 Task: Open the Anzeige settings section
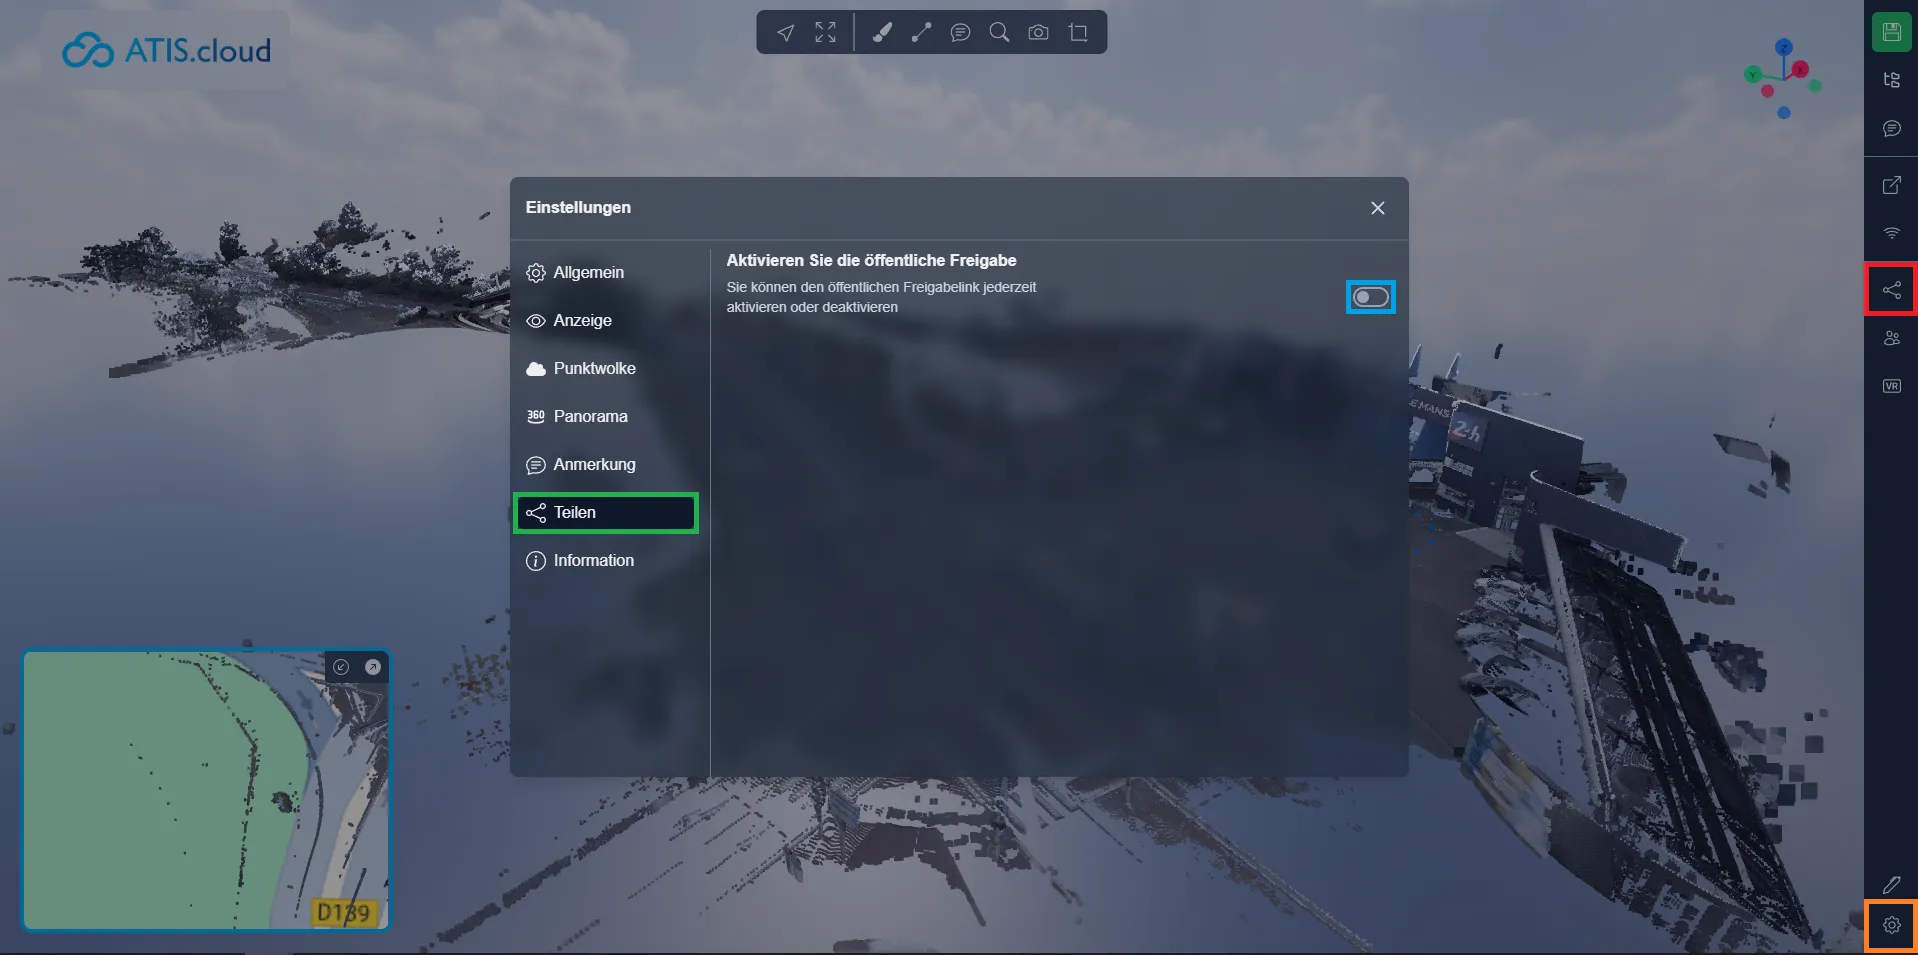582,320
